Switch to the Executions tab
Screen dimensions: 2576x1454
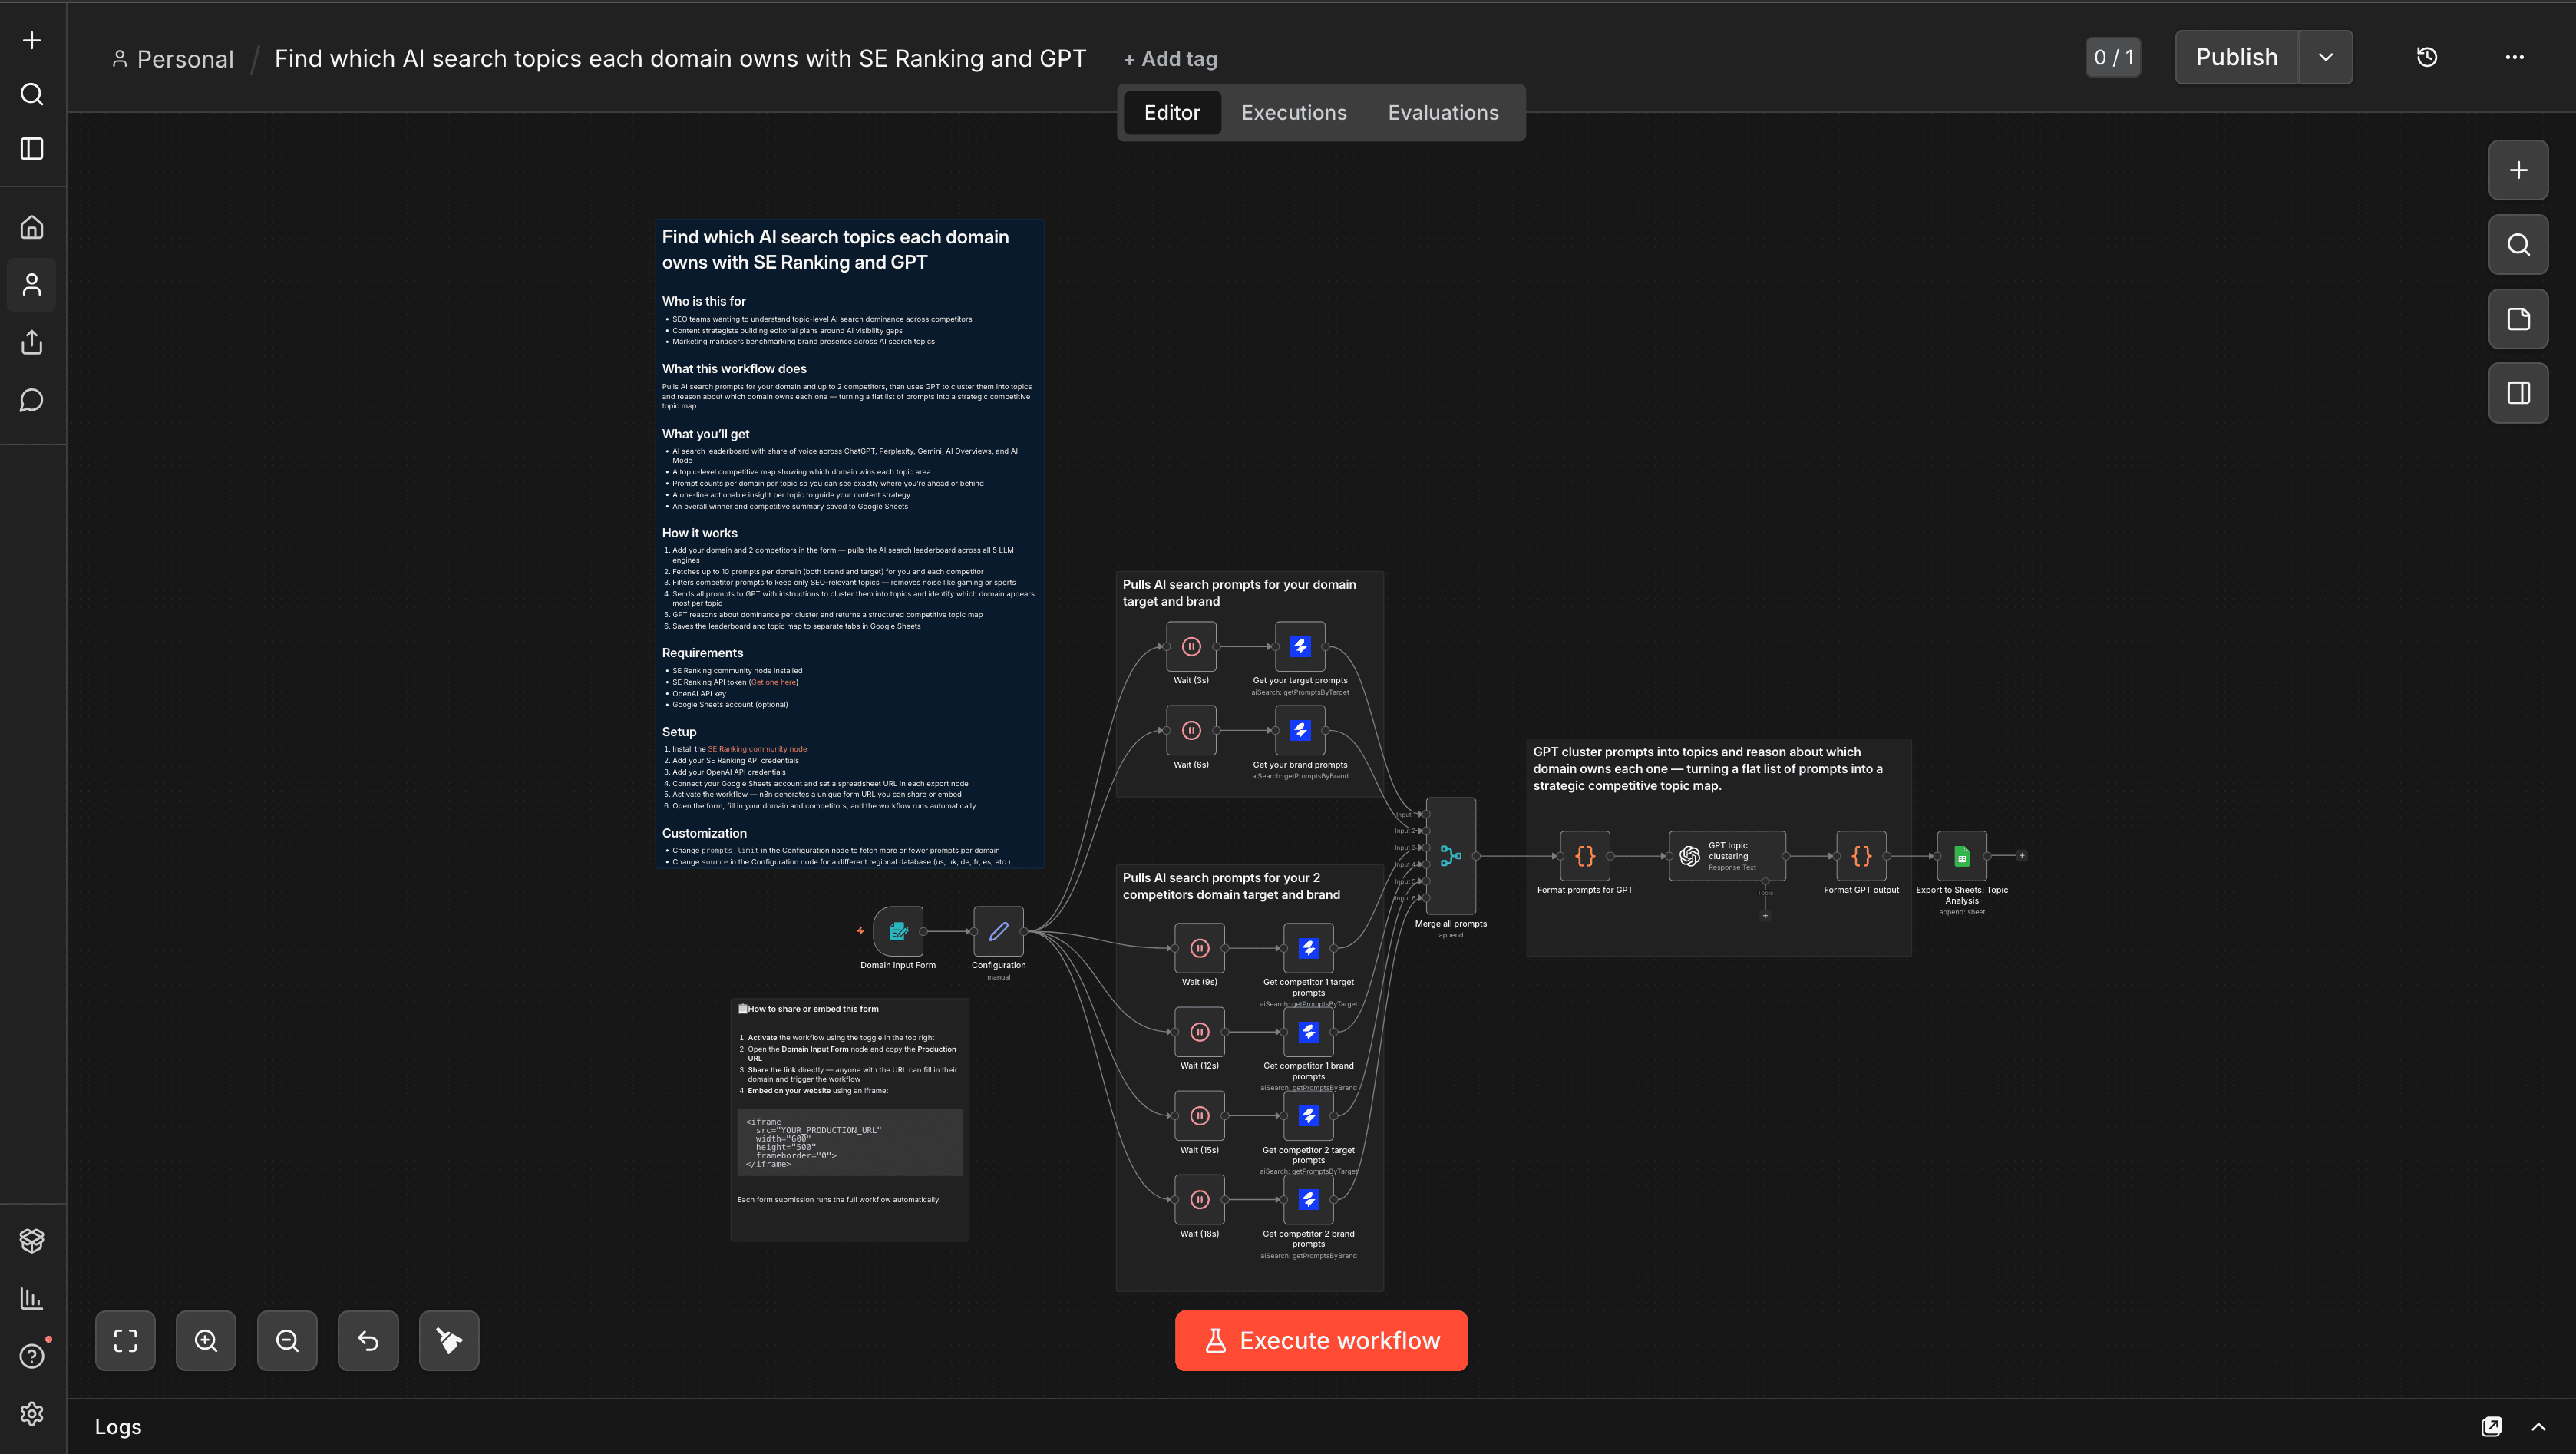click(1293, 112)
